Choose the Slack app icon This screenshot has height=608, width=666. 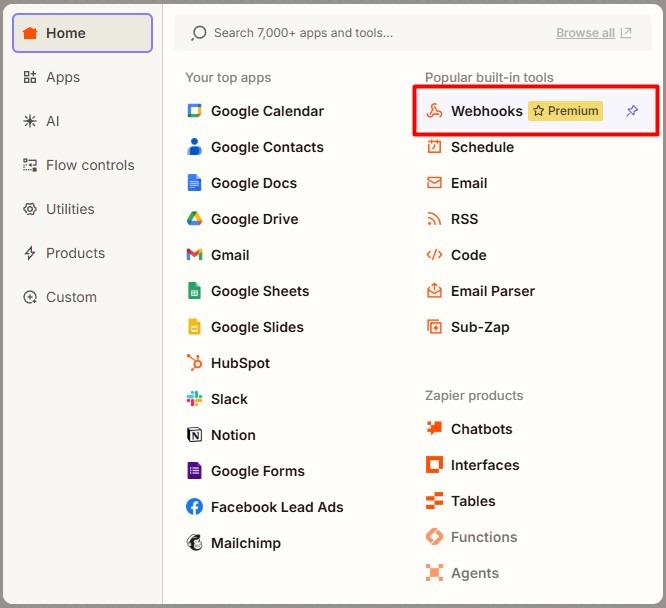(x=194, y=399)
